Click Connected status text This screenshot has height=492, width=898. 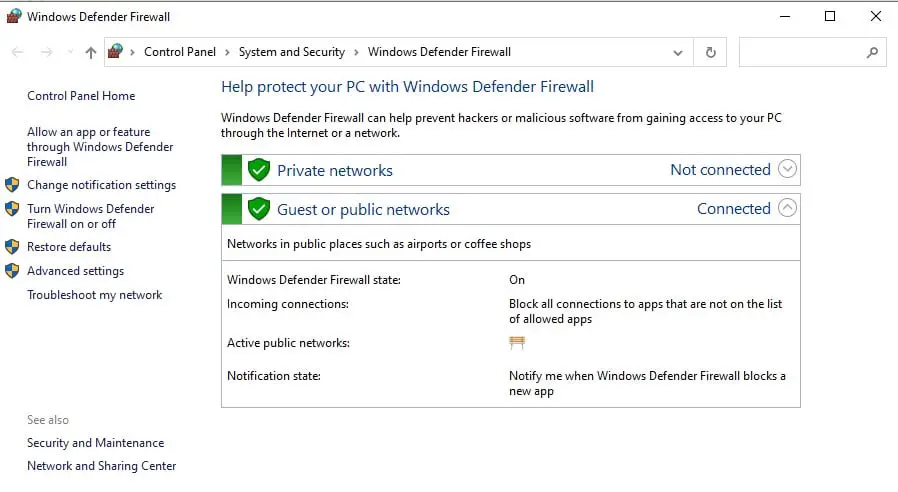[734, 208]
